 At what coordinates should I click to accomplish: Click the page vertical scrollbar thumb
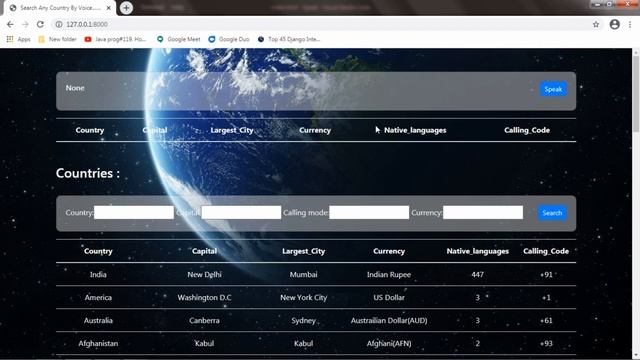pos(636,94)
